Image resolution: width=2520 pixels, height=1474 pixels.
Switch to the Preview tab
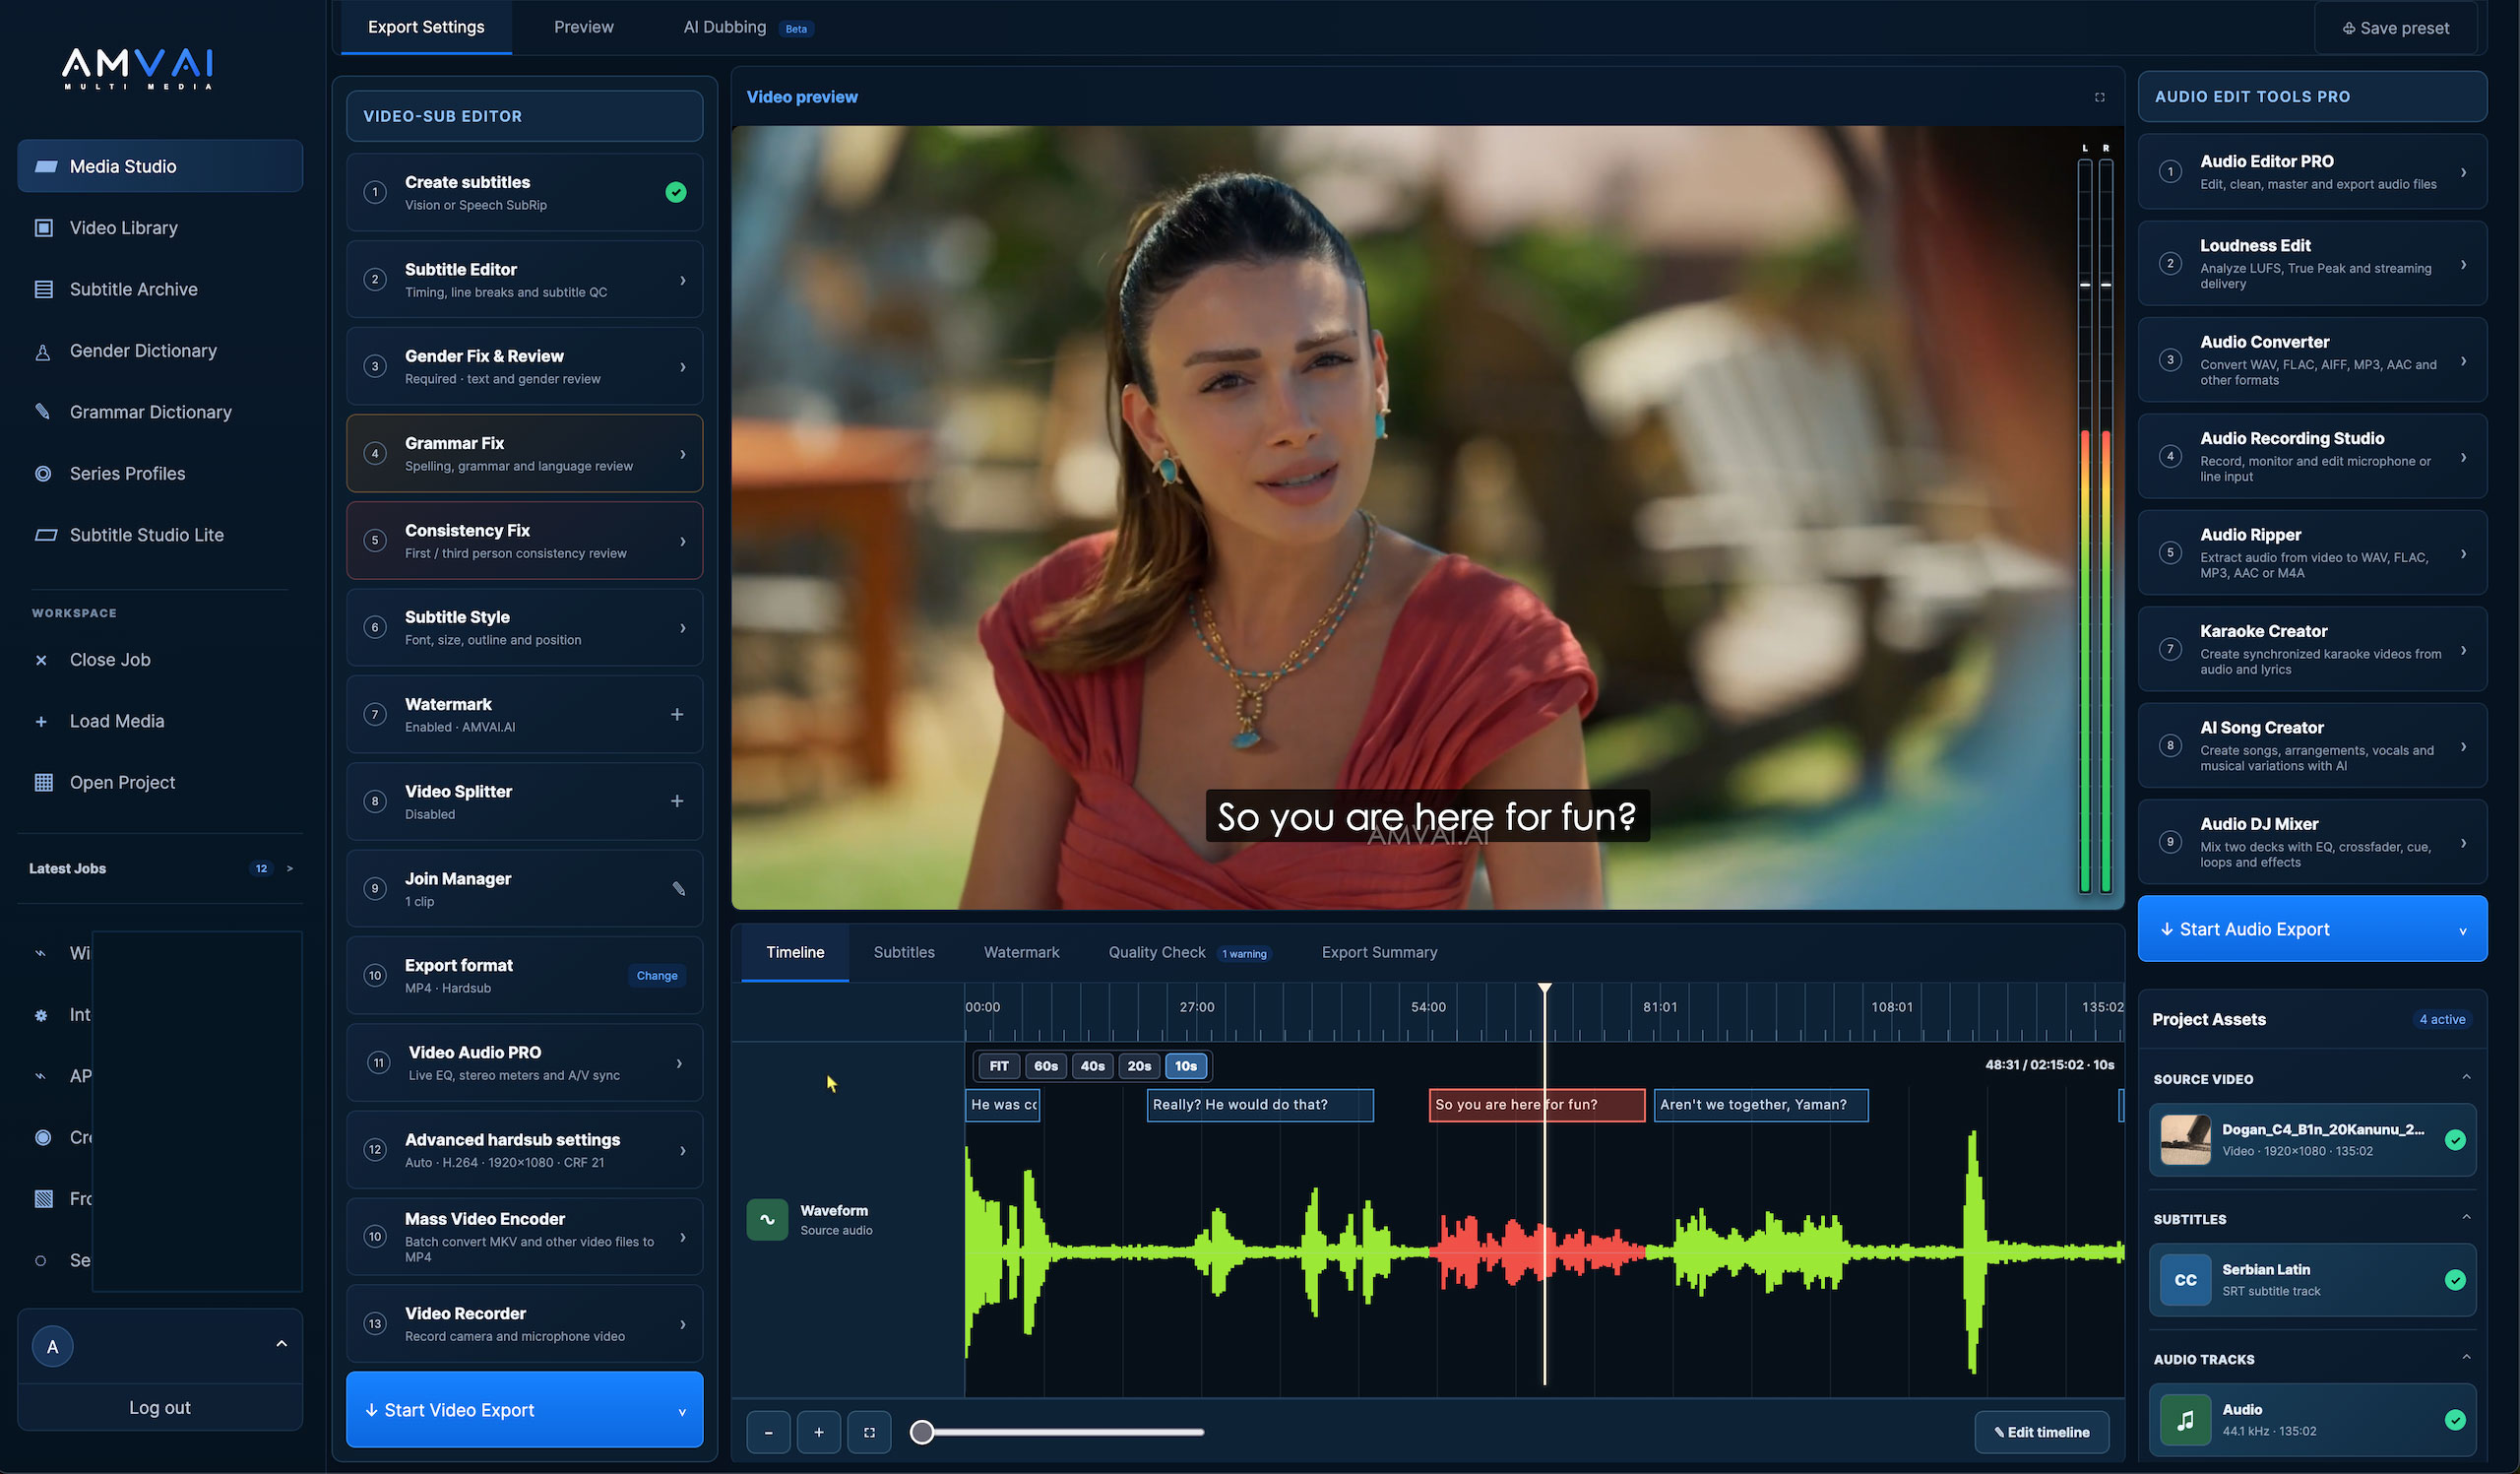pyautogui.click(x=584, y=28)
